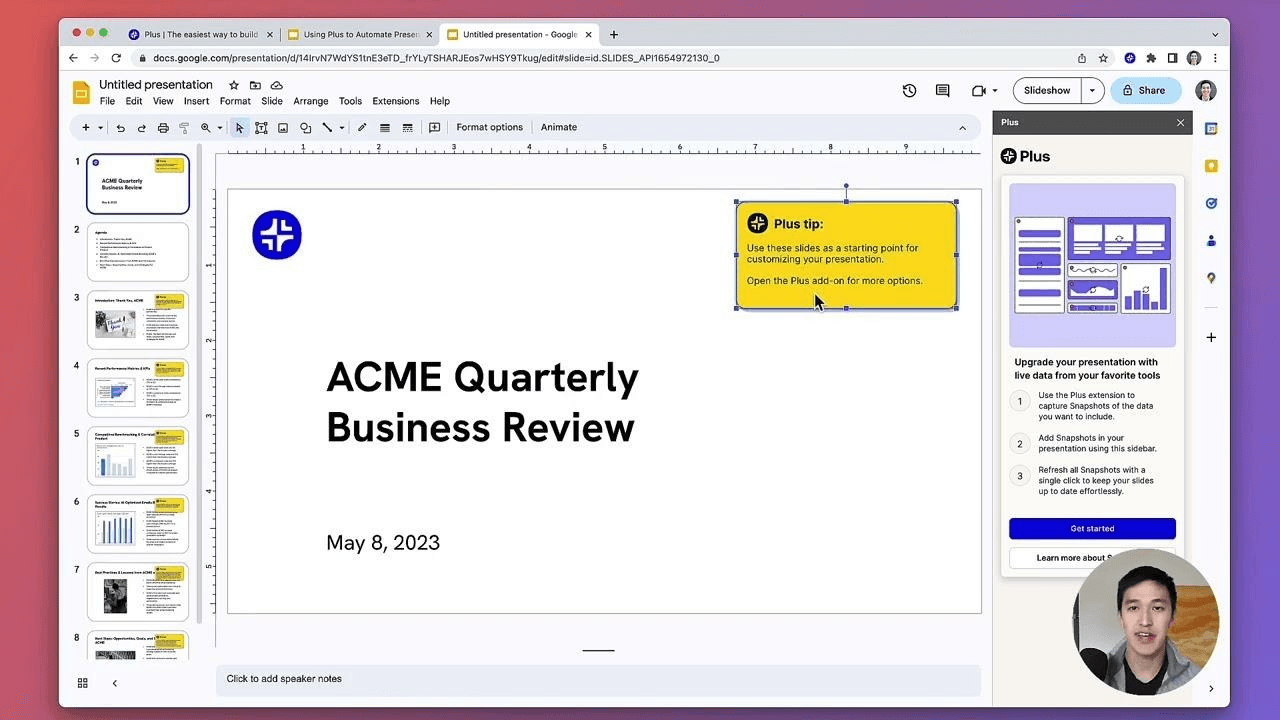Open the Slideshow options dropdown arrow
Viewport: 1280px width, 720px height.
pos(1092,91)
